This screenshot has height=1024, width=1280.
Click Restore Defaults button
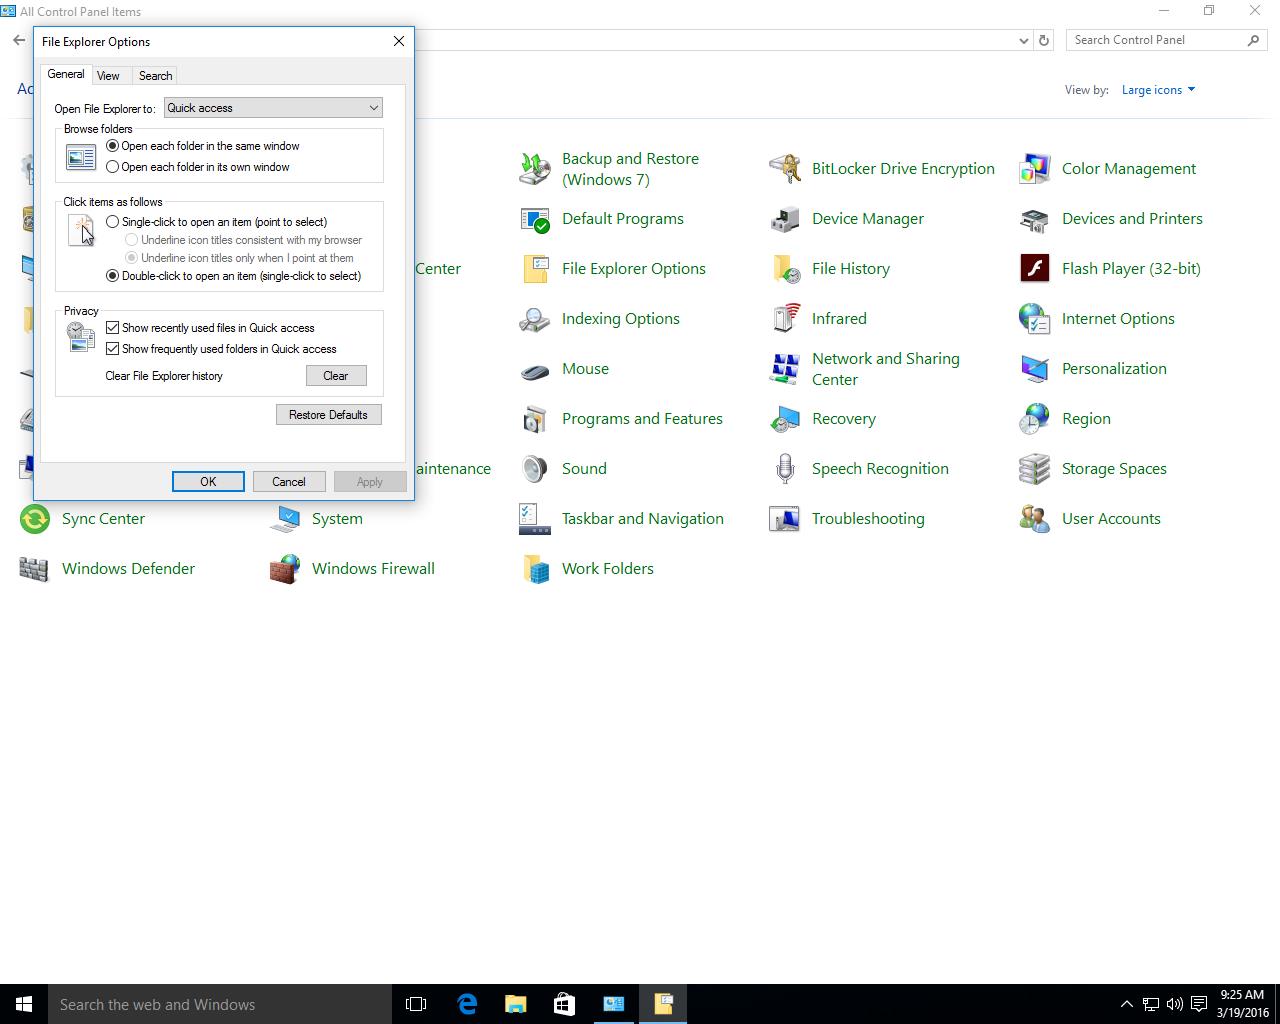pyautogui.click(x=328, y=415)
